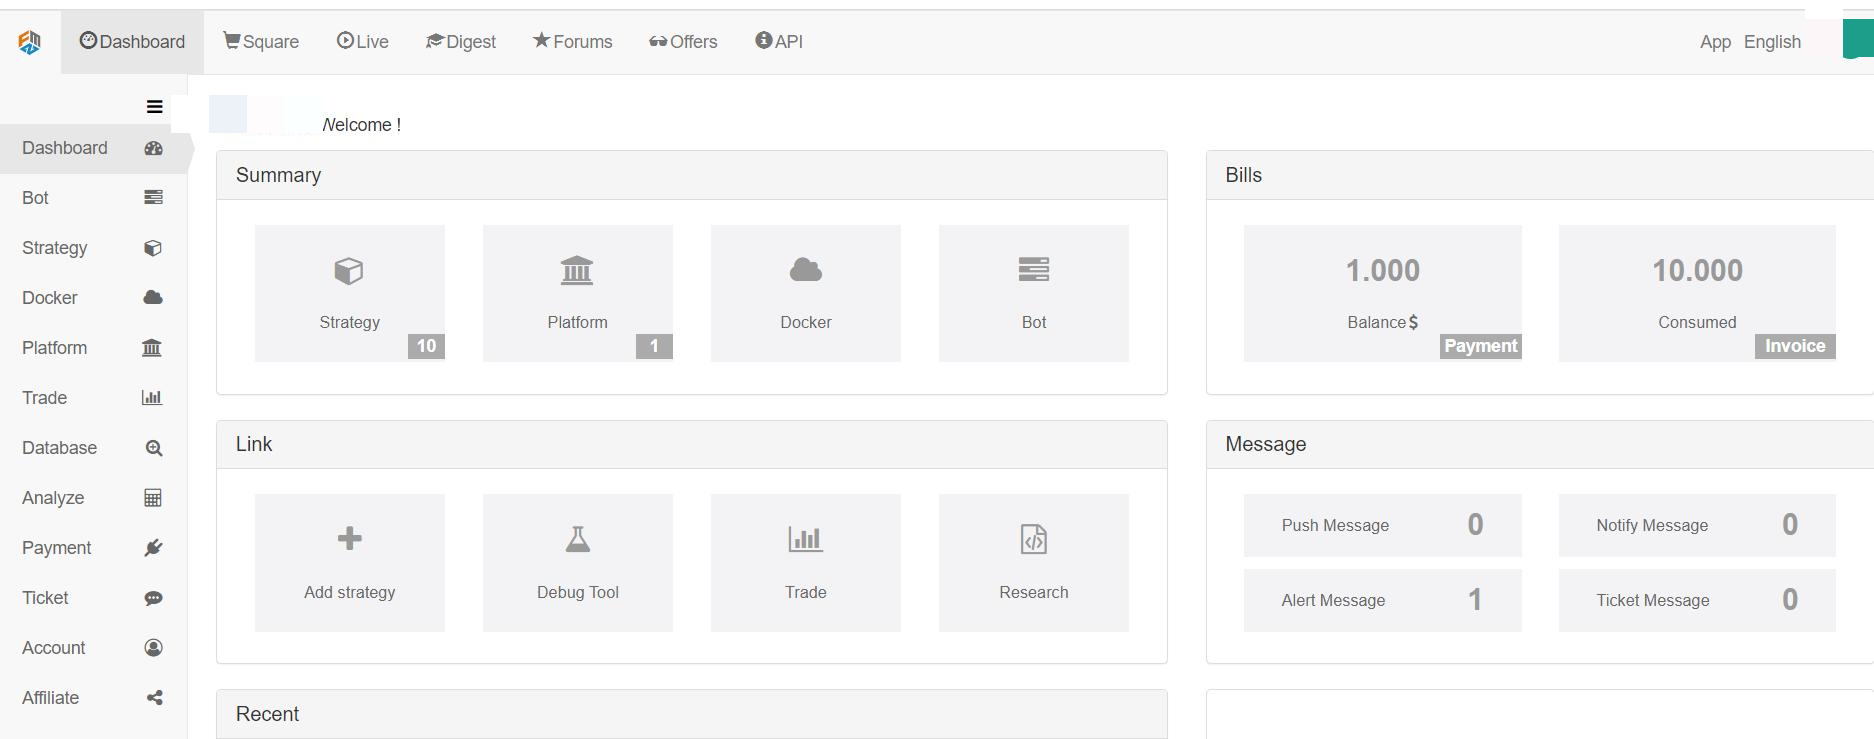This screenshot has height=739, width=1874.
Task: Click the App link in top bar
Action: 1715,42
